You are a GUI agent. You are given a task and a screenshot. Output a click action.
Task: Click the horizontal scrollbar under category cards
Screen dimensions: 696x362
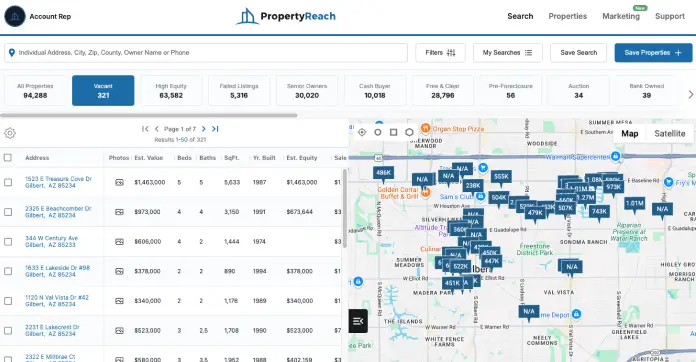pos(149,115)
